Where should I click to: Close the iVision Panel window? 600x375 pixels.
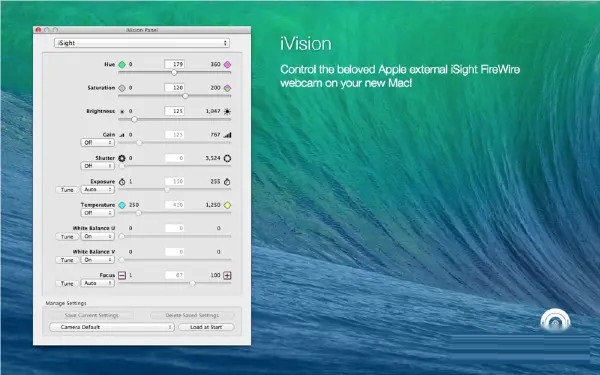coord(38,30)
